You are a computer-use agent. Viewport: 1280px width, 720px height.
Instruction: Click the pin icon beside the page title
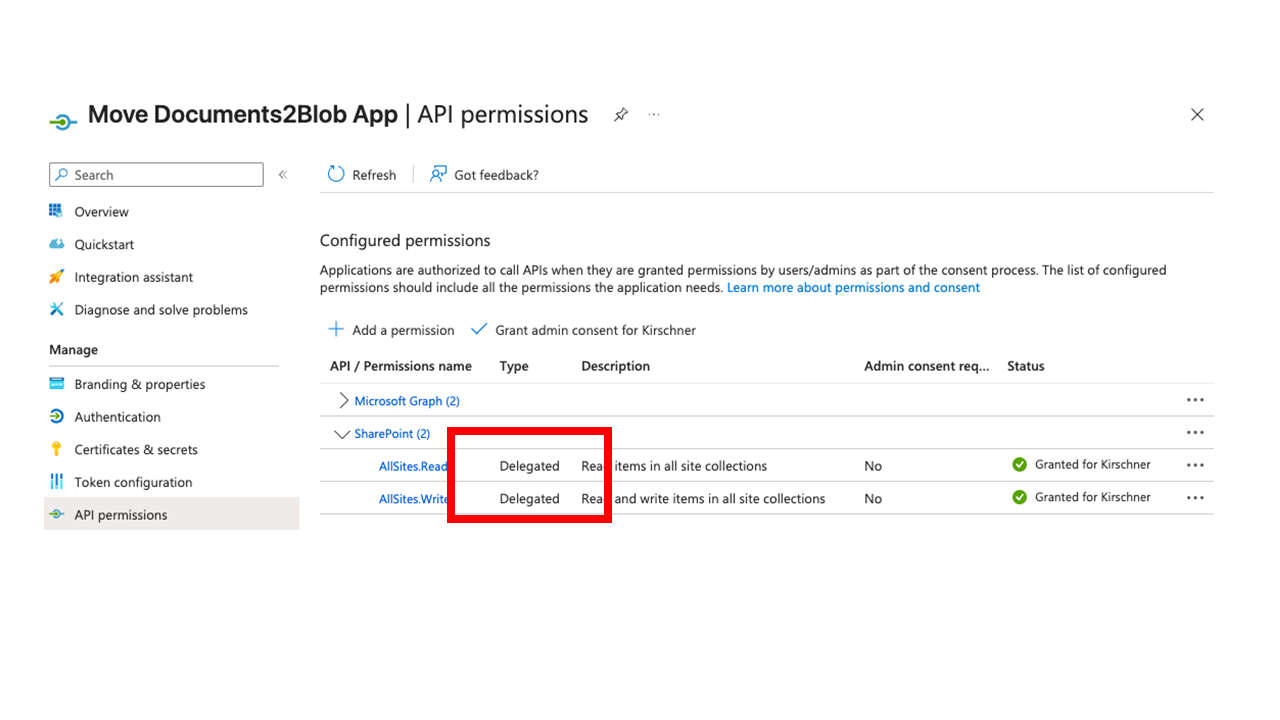point(621,115)
